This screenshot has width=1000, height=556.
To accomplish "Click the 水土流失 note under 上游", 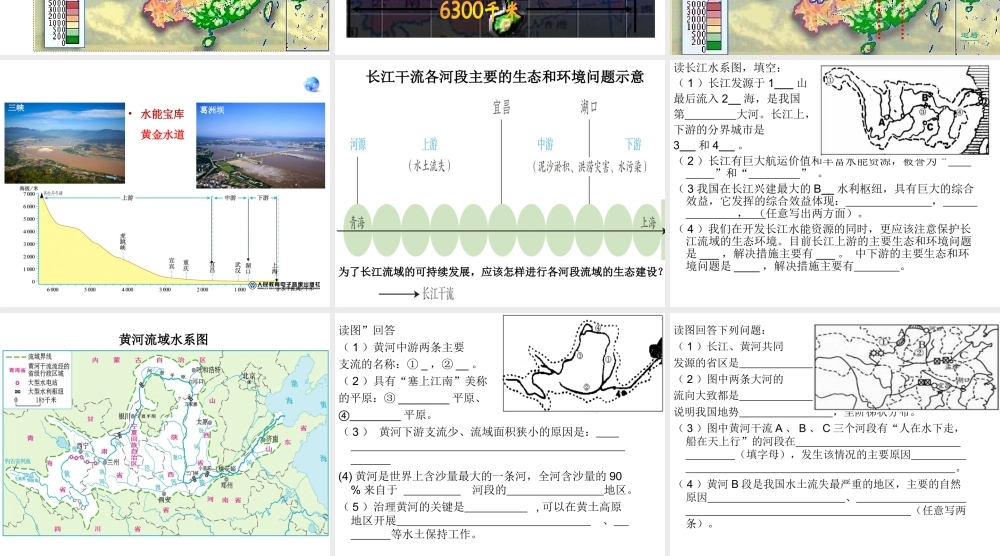I will (430, 166).
